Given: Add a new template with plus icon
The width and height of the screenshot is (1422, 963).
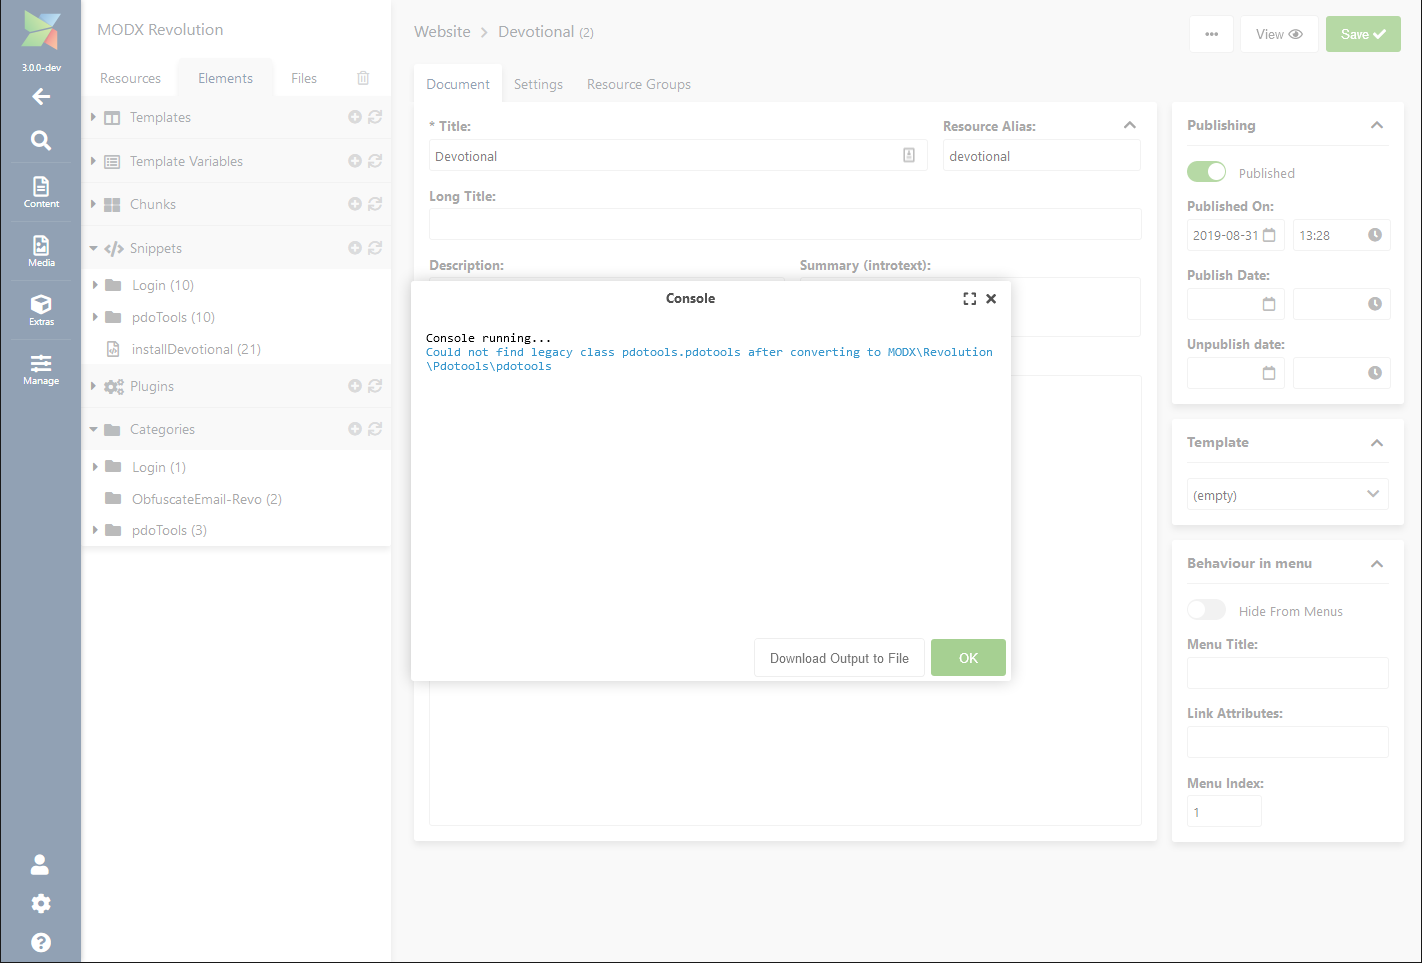Looking at the screenshot, I should [x=354, y=117].
